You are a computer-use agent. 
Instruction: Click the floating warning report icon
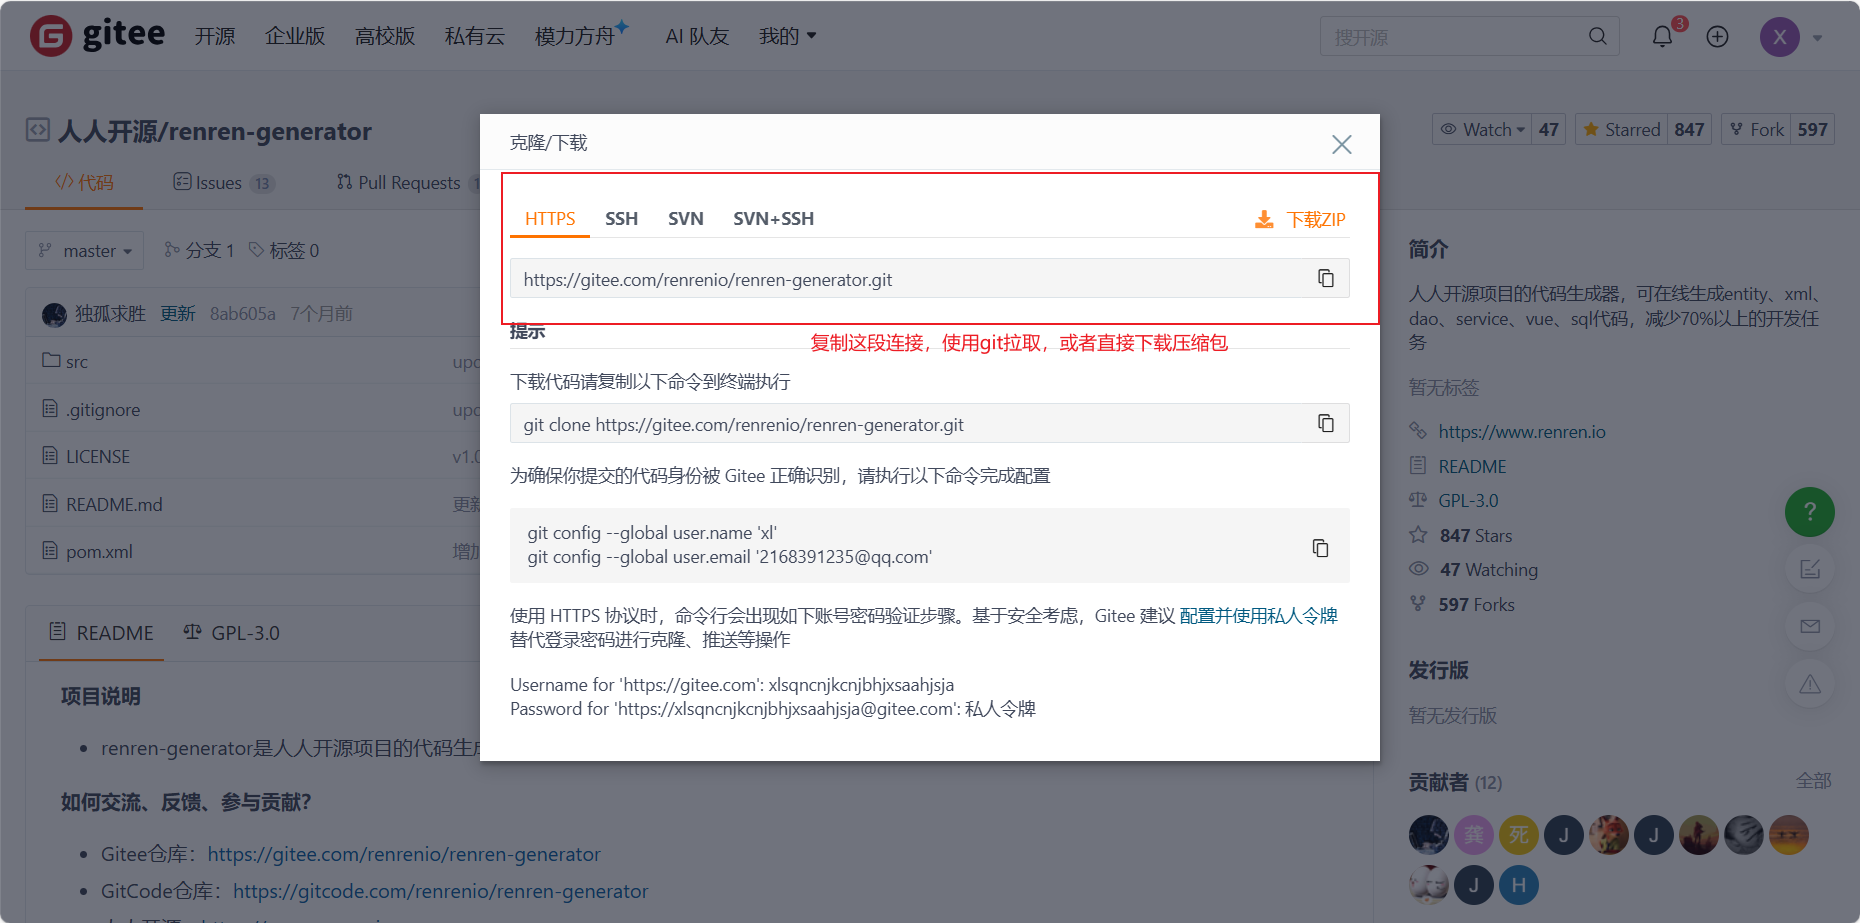1809,684
